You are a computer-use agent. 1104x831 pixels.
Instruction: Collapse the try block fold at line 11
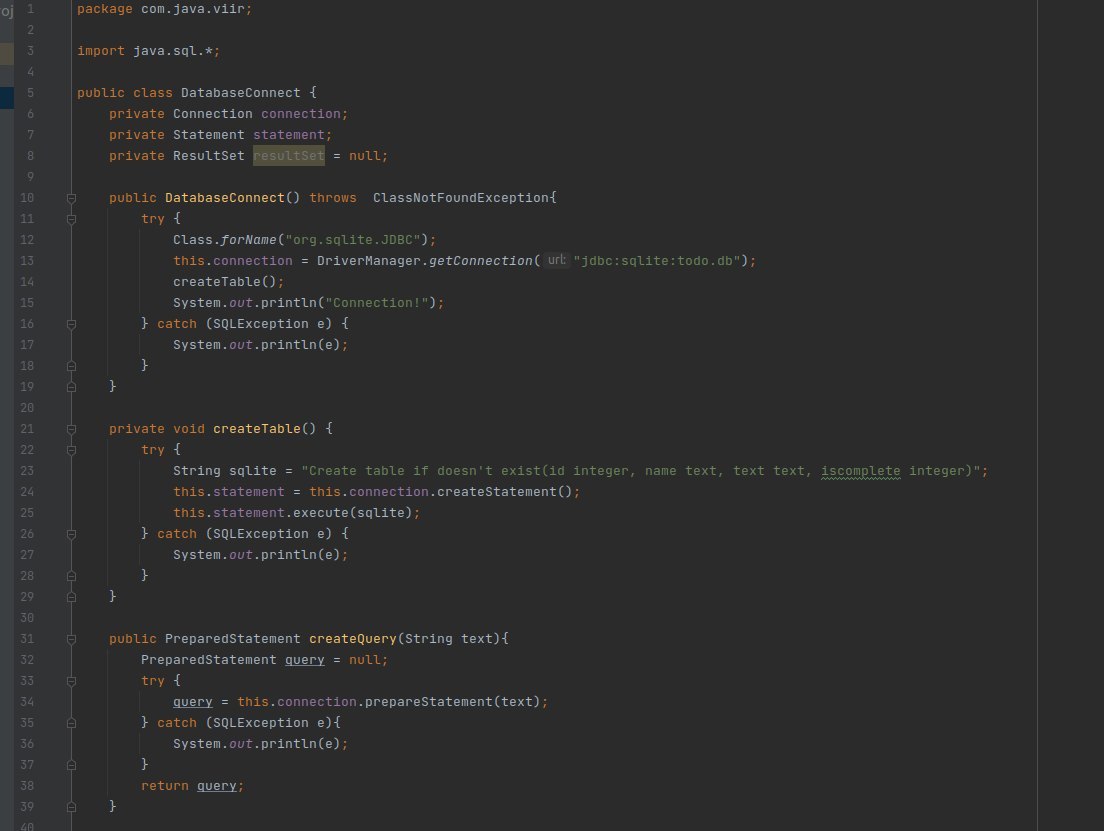[71, 220]
